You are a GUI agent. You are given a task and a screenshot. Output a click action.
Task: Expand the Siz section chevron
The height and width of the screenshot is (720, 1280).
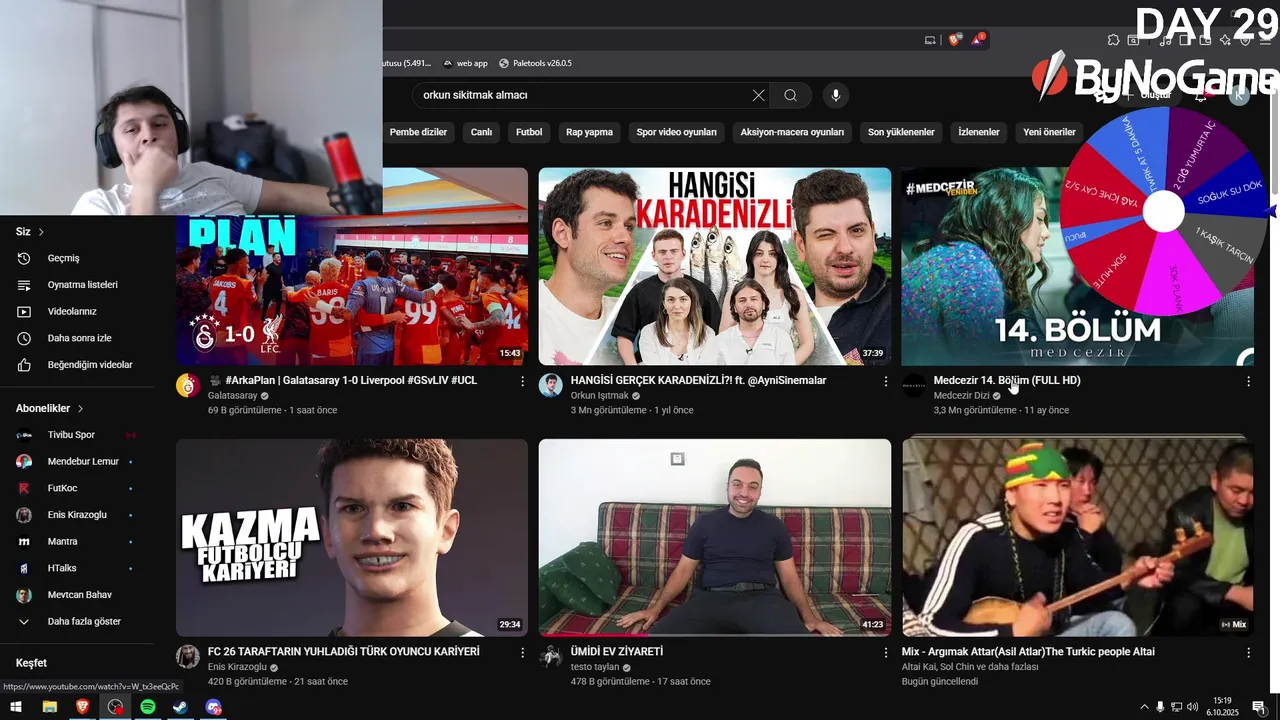41,232
